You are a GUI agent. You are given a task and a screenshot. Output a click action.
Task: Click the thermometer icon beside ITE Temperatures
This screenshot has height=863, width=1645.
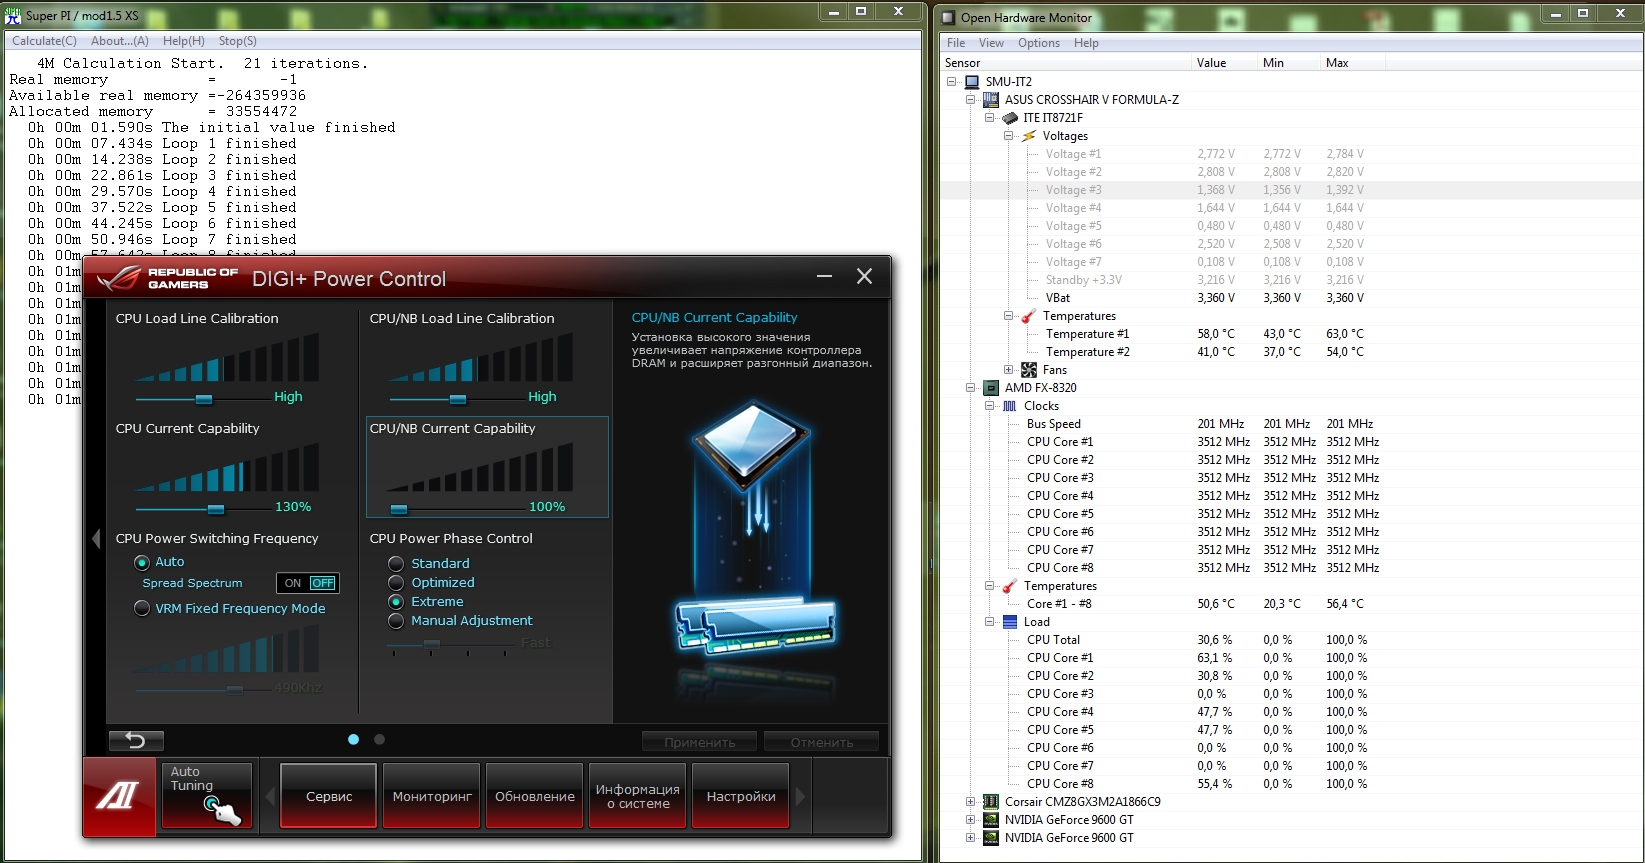point(1028,316)
